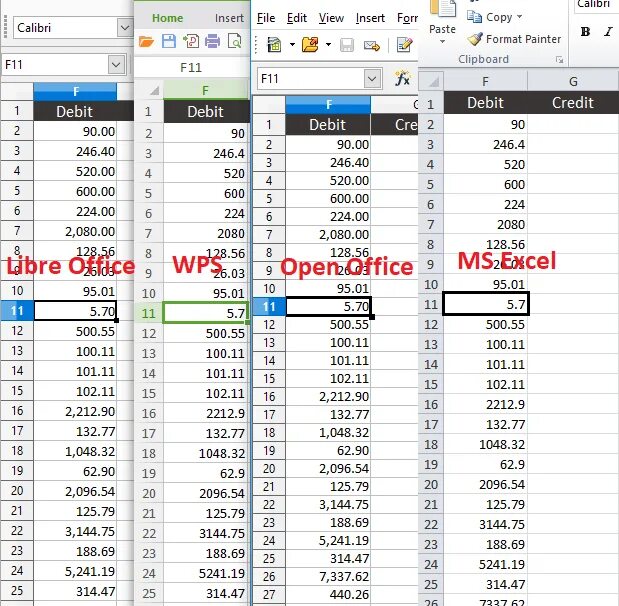619x606 pixels.
Task: Click Excel select-all corner triangle
Action: 434,82
